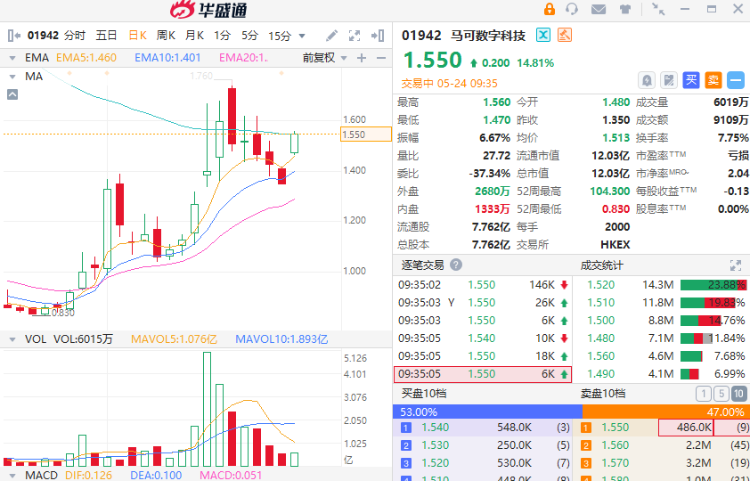Screen dimensions: 750x481
Task: Click the EMA5:1.460 indicator value
Action: pyautogui.click(x=86, y=58)
